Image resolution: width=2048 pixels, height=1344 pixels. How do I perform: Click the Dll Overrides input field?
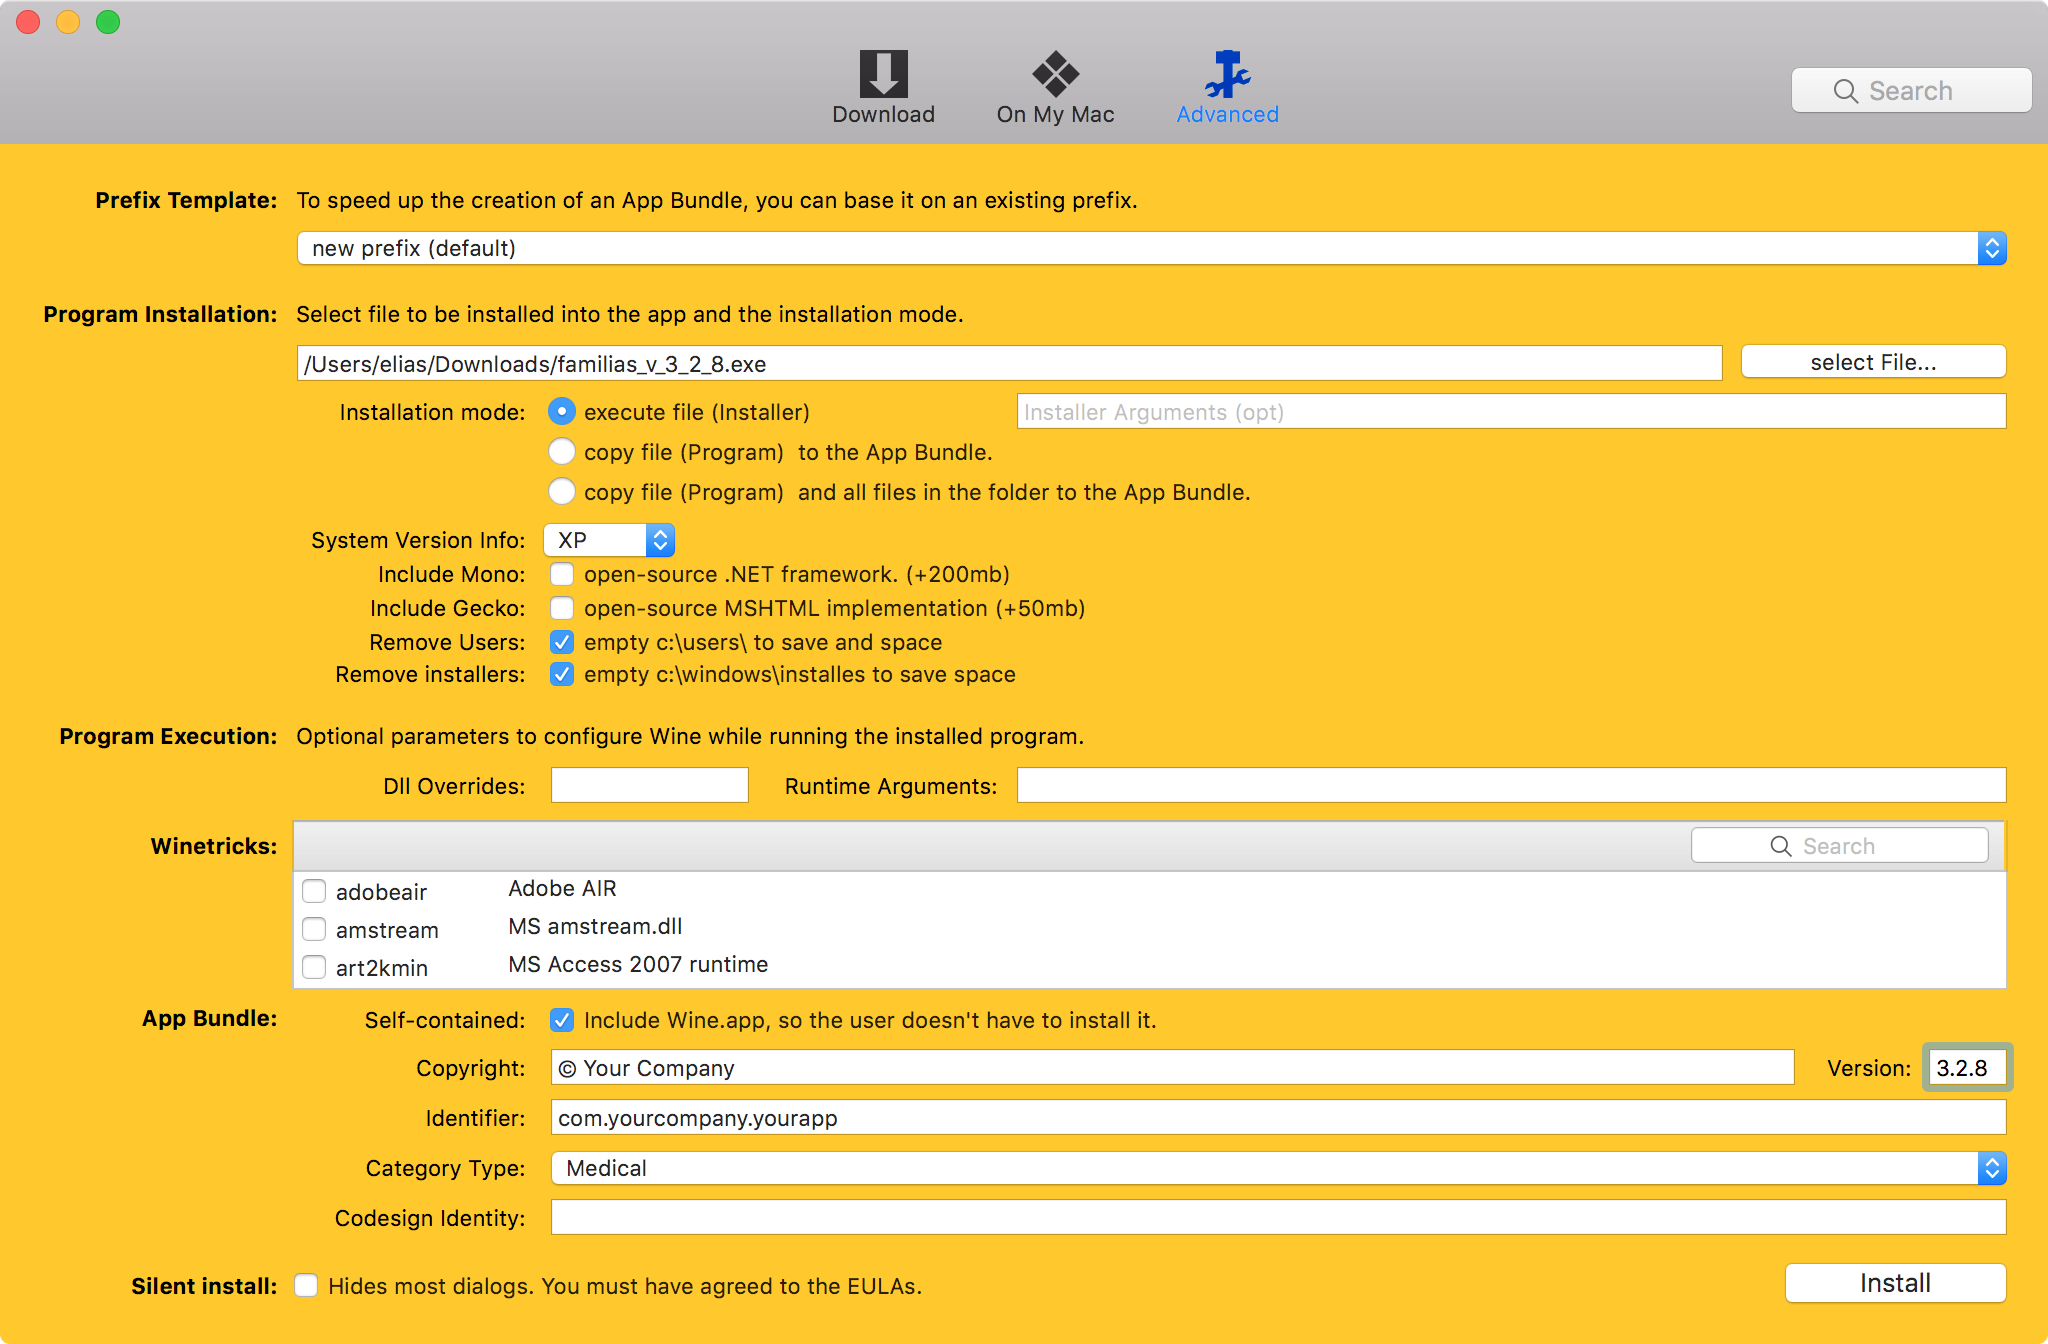(x=648, y=785)
